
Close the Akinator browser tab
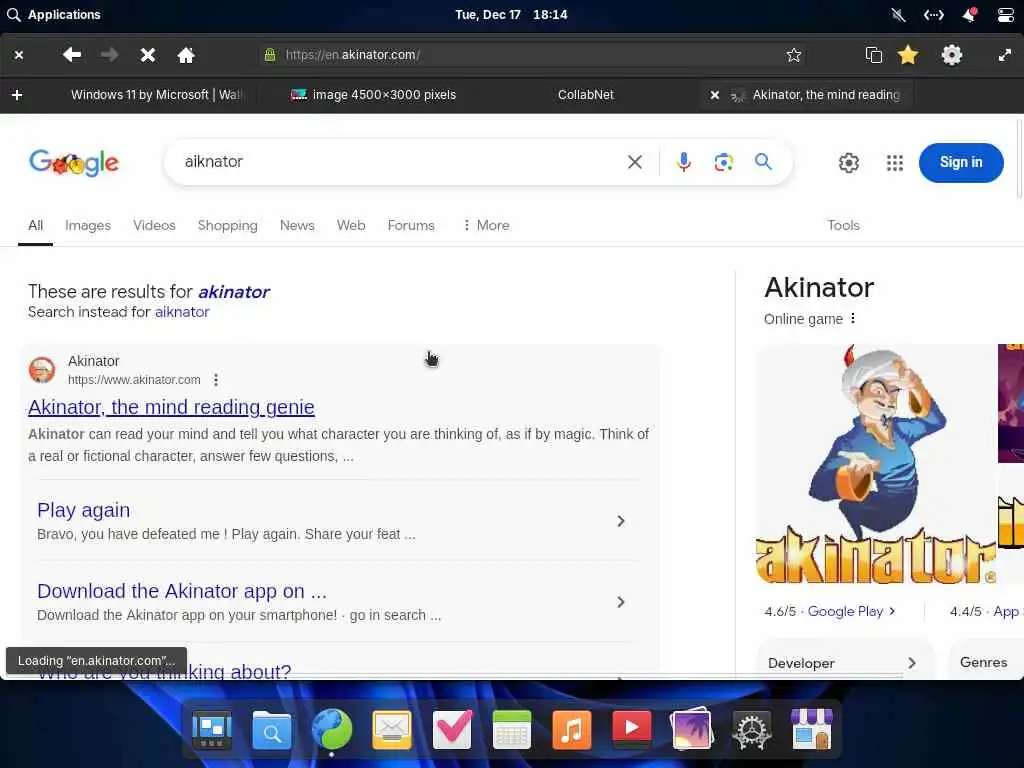pos(715,95)
